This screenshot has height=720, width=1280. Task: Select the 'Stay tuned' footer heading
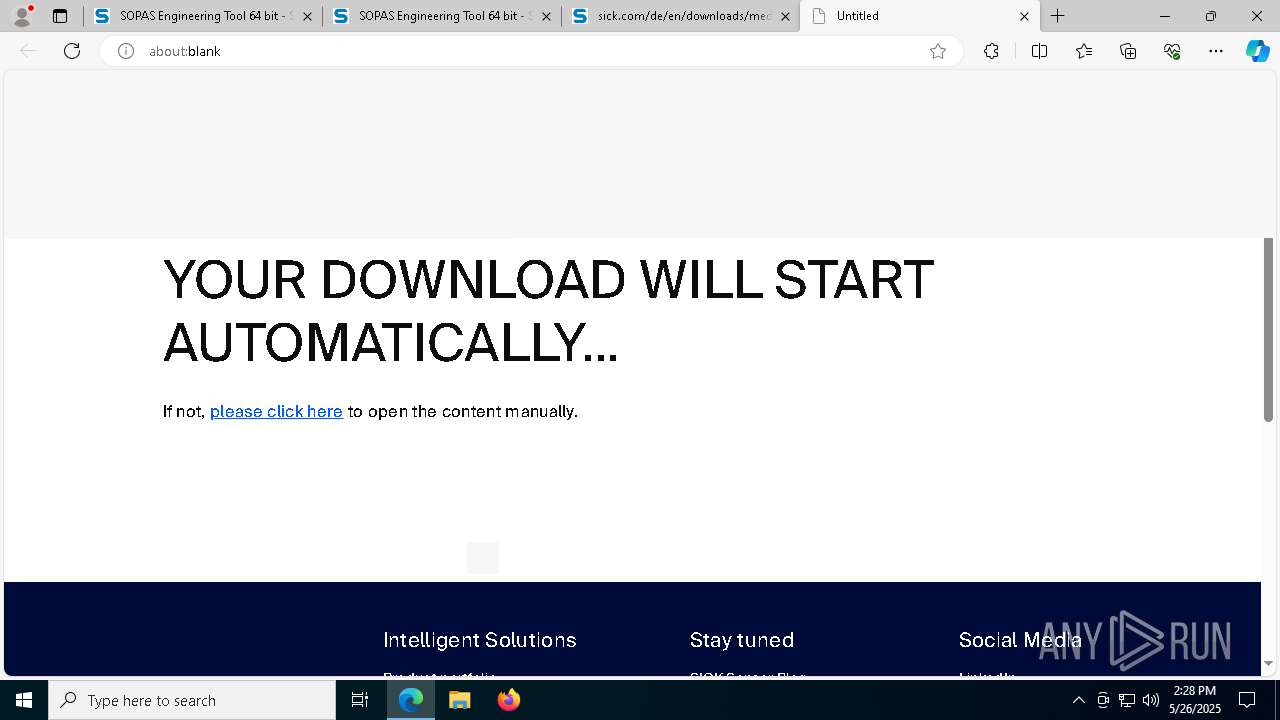742,640
